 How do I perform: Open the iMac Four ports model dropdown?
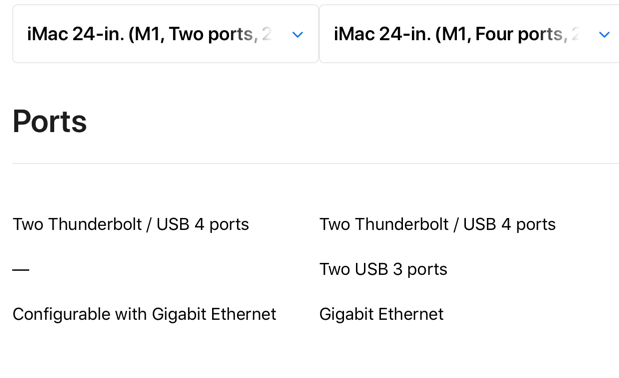pos(469,34)
